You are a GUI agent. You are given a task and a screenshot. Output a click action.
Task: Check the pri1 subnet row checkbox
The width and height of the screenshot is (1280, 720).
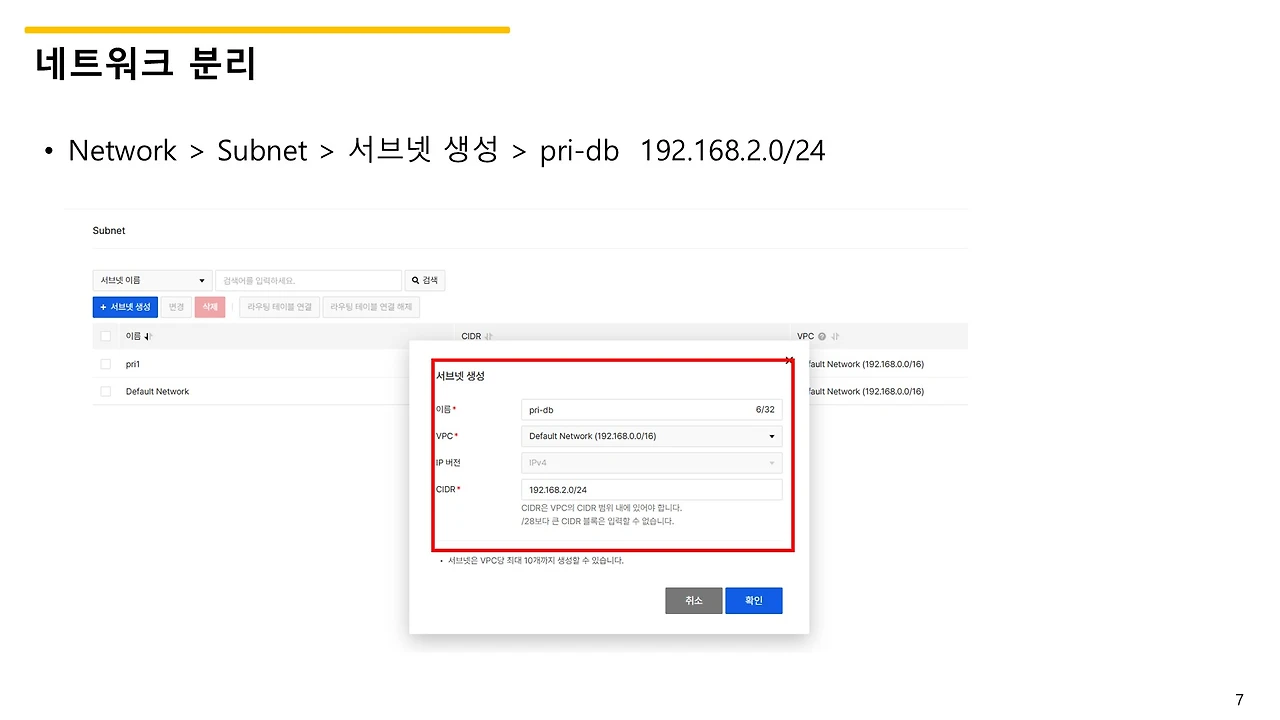click(x=106, y=364)
